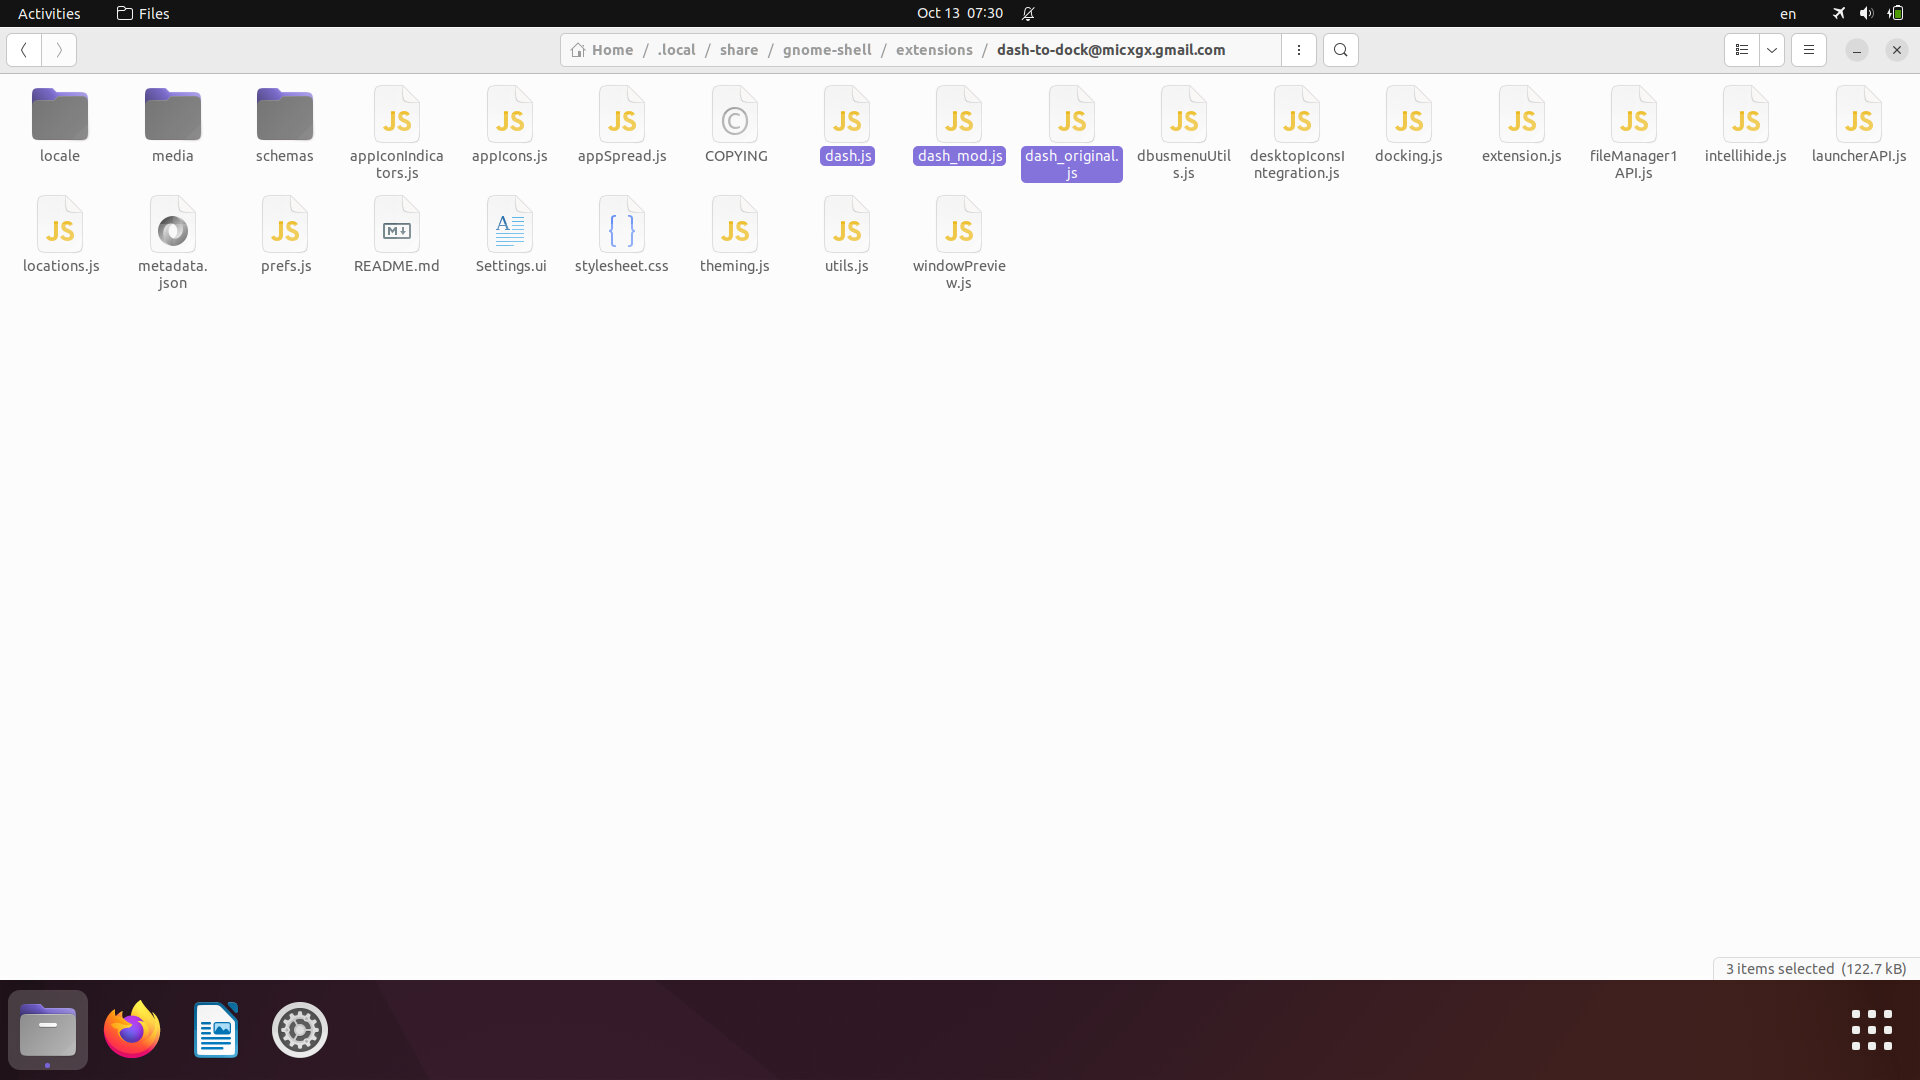Select the schemas folder

pos(284,118)
